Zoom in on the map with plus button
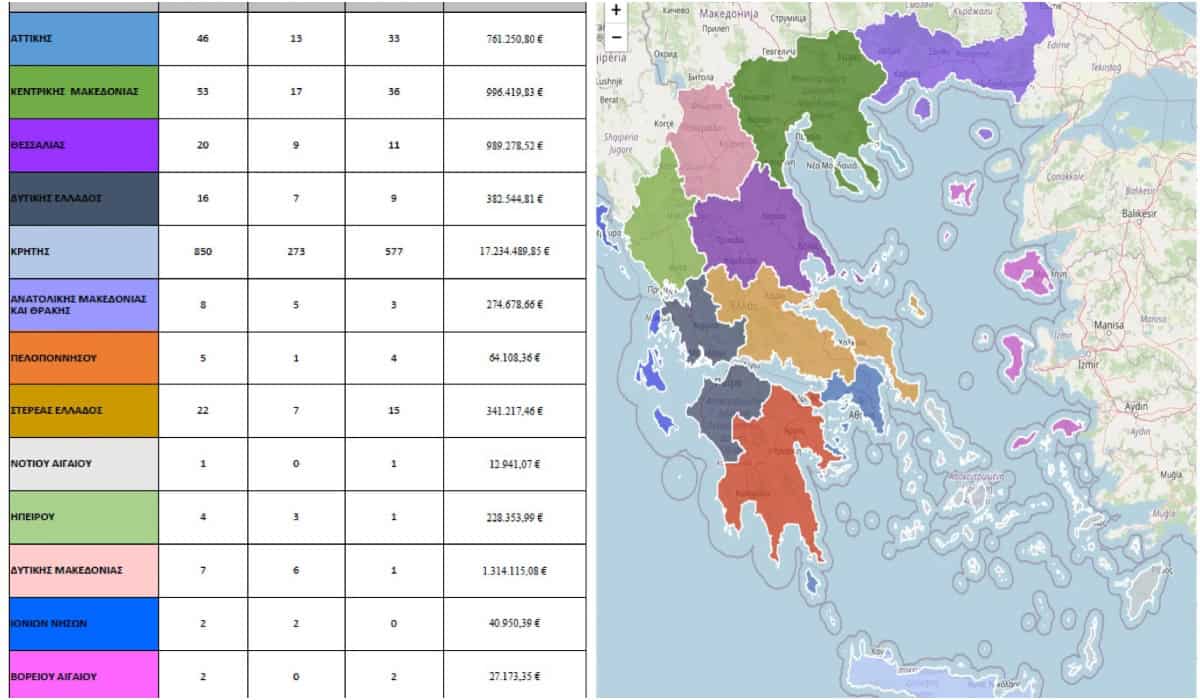 coord(615,11)
